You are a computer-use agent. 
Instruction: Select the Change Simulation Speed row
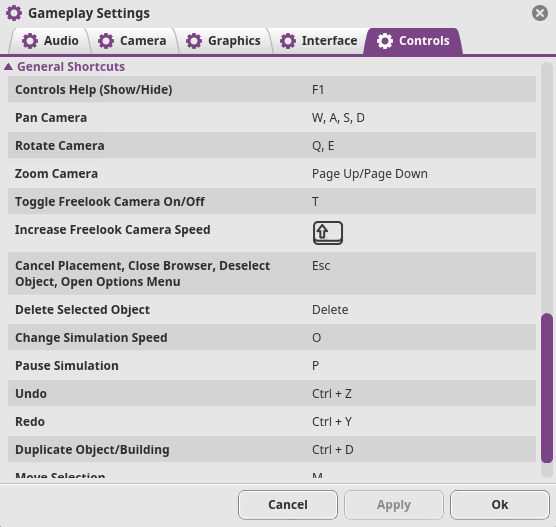click(x=272, y=338)
